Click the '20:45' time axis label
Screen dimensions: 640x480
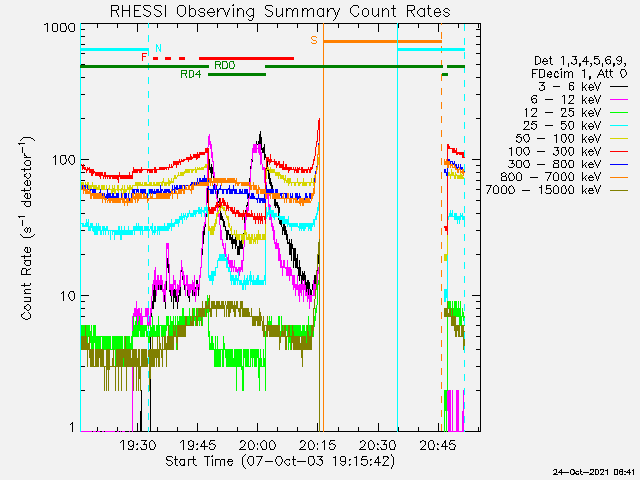pyautogui.click(x=438, y=445)
